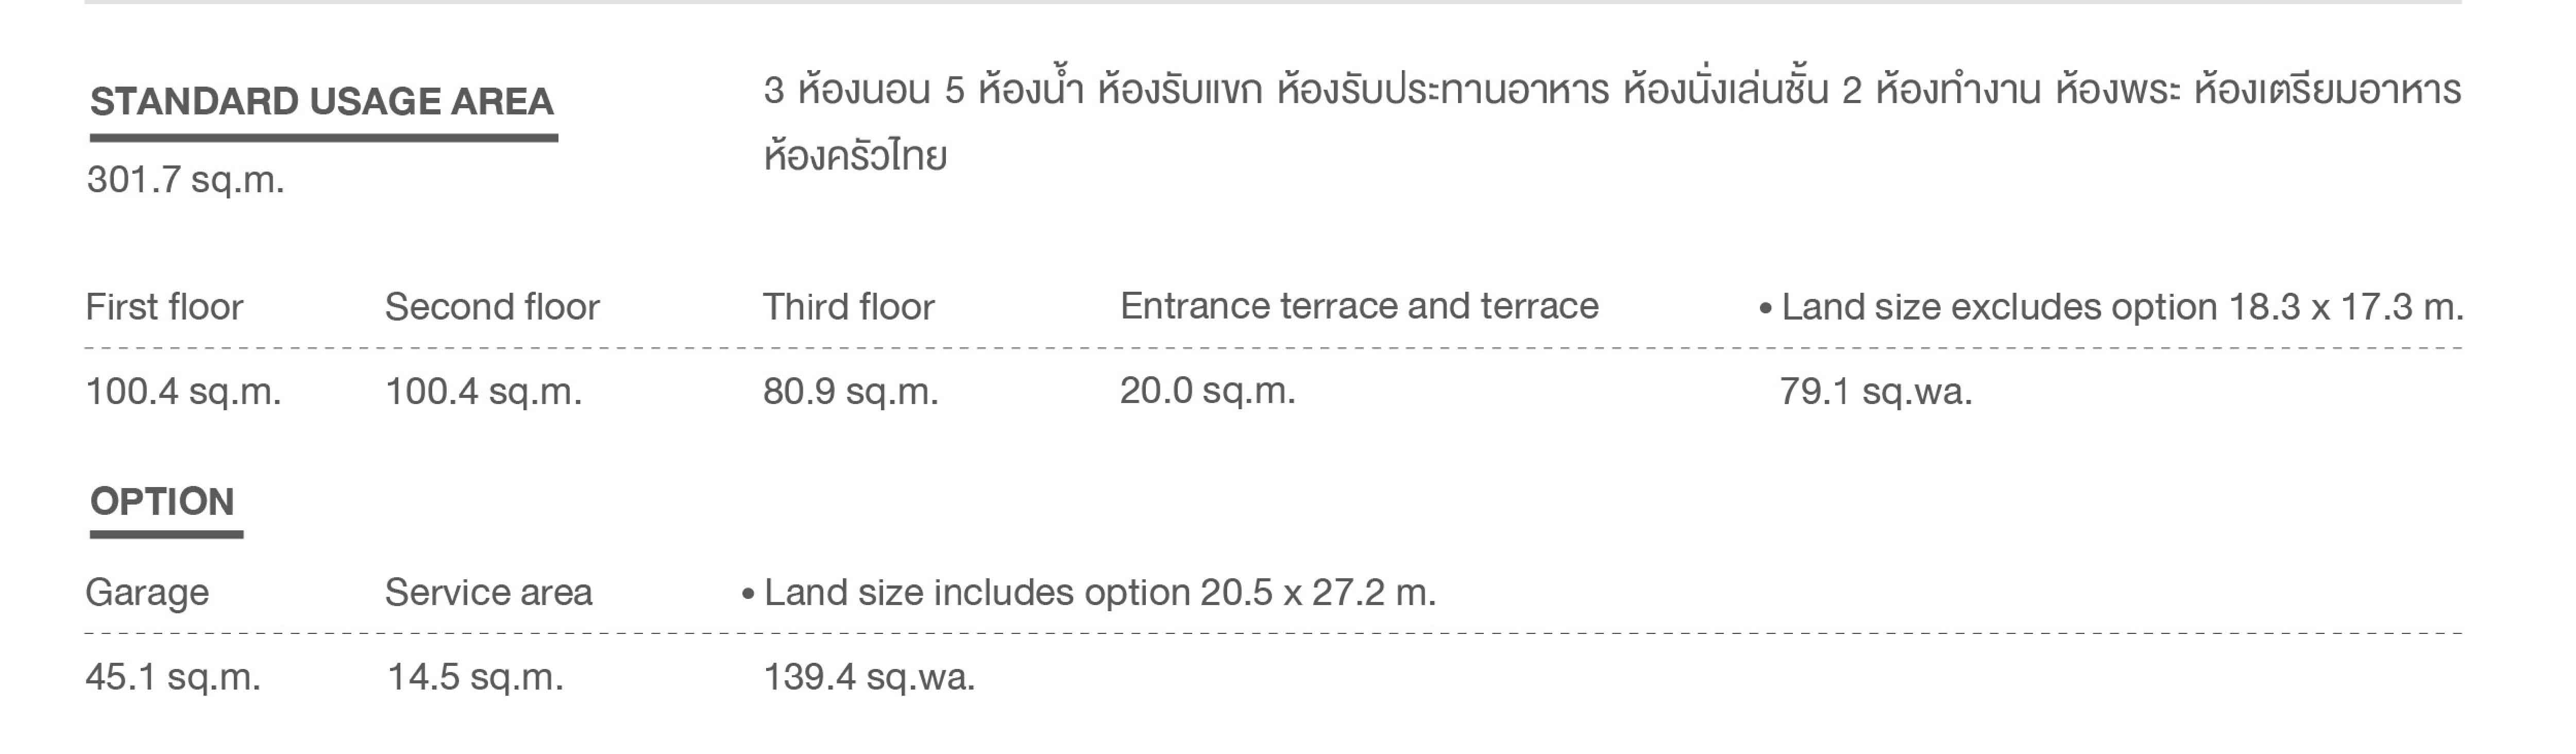Click Entrance terrace and terrace label
This screenshot has width=2576, height=754.
click(x=1359, y=306)
